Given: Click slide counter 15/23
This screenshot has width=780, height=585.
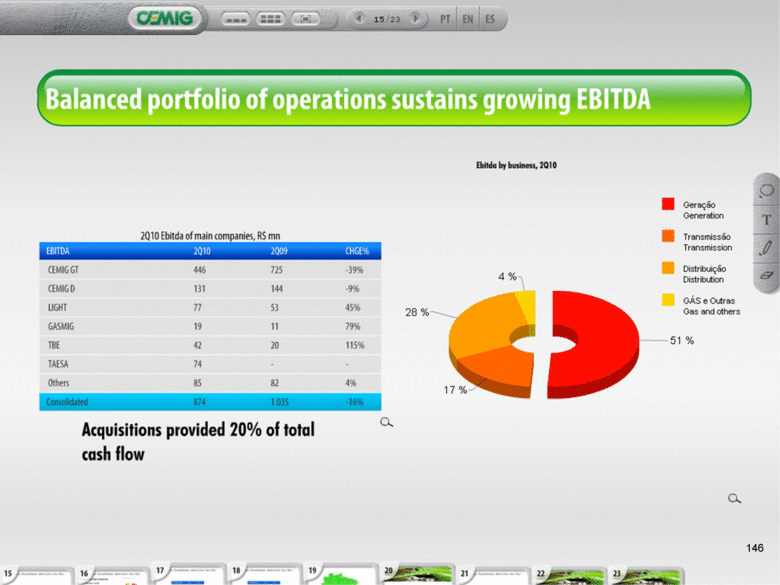Looking at the screenshot, I should point(387,19).
